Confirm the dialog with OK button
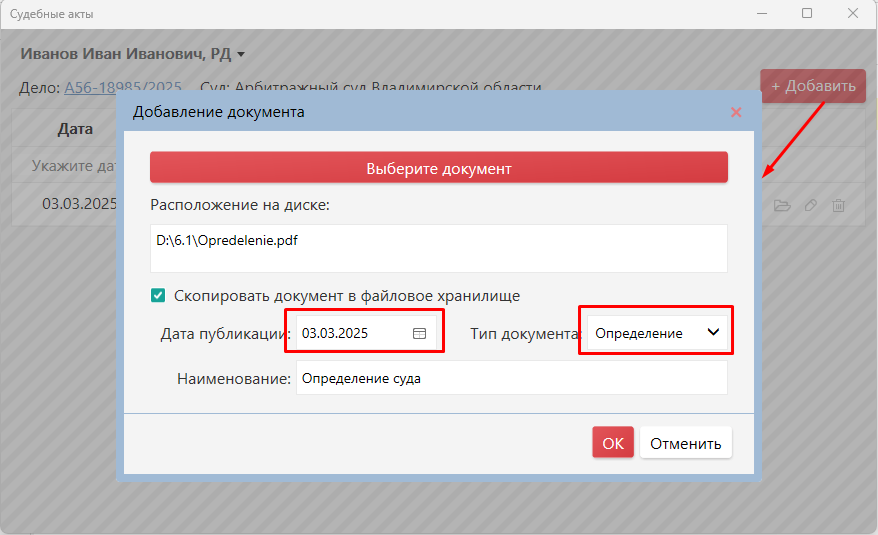Image resolution: width=878 pixels, height=535 pixels. tap(612, 443)
